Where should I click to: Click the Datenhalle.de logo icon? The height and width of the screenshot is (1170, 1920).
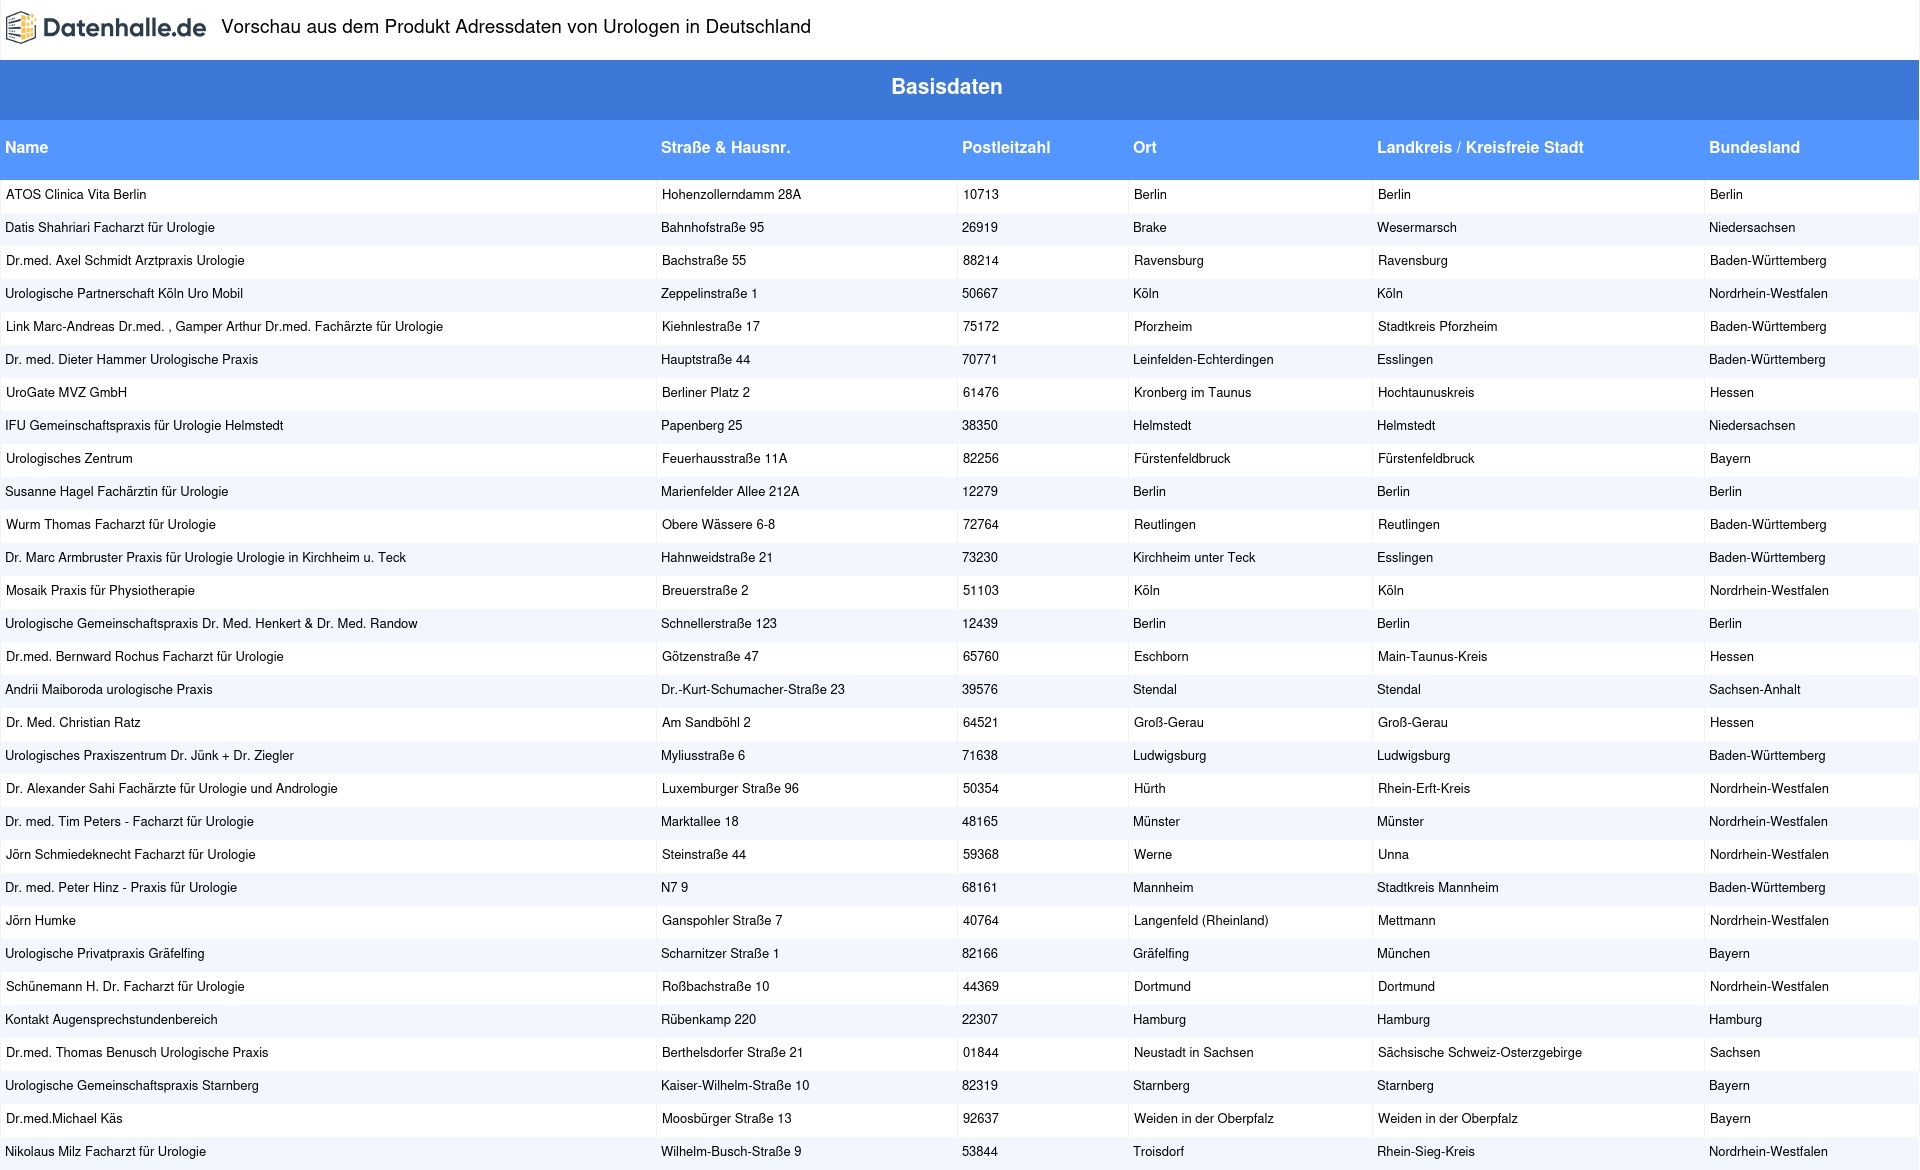[21, 28]
